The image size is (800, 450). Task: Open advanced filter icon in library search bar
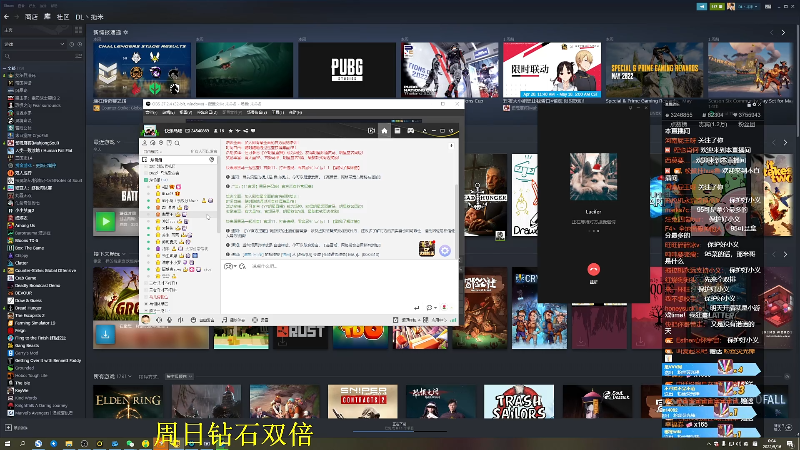79,56
